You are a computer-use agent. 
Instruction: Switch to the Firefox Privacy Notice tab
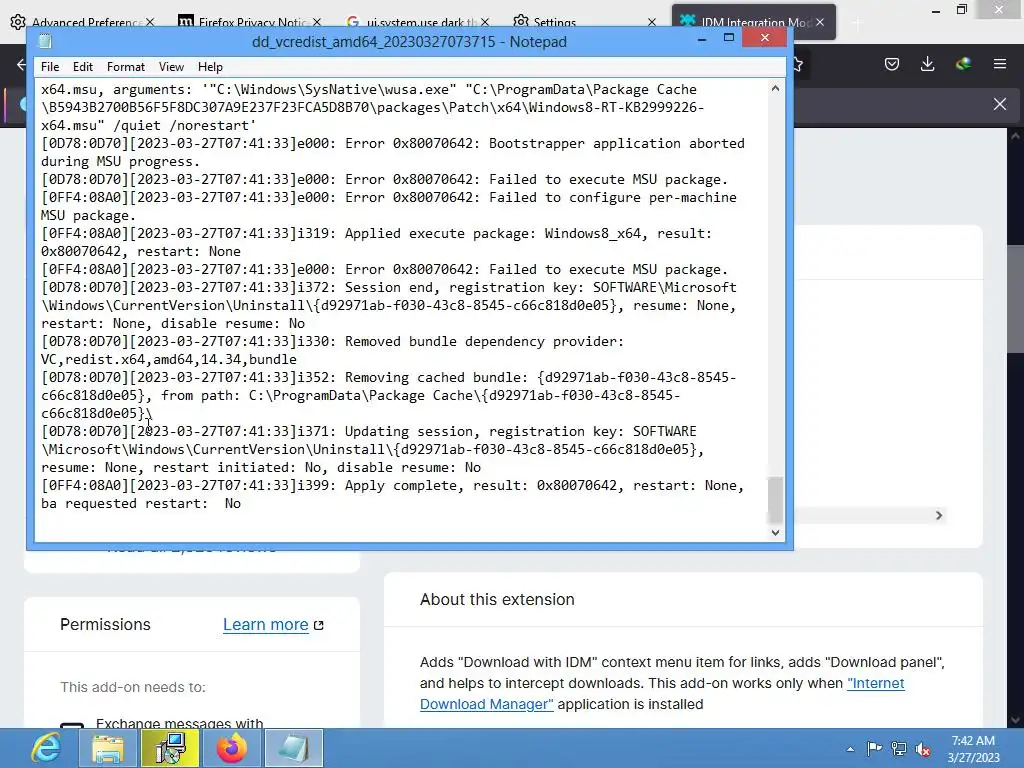pos(242,22)
